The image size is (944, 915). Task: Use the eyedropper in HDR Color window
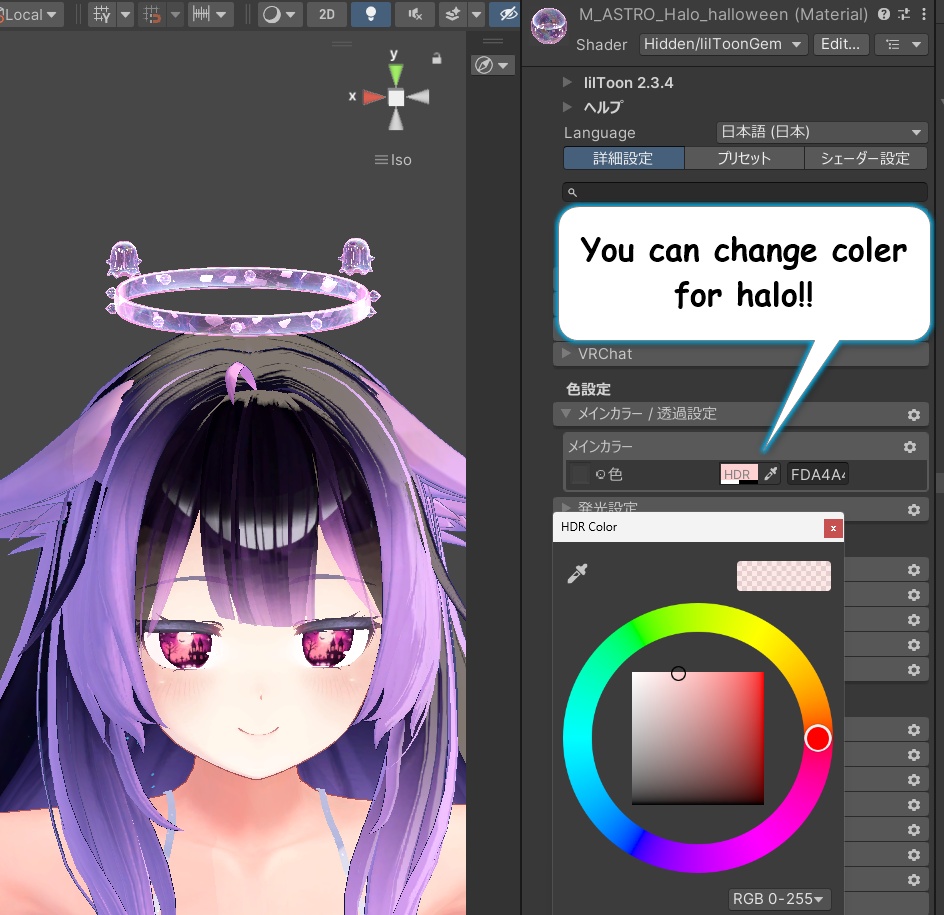tap(577, 574)
